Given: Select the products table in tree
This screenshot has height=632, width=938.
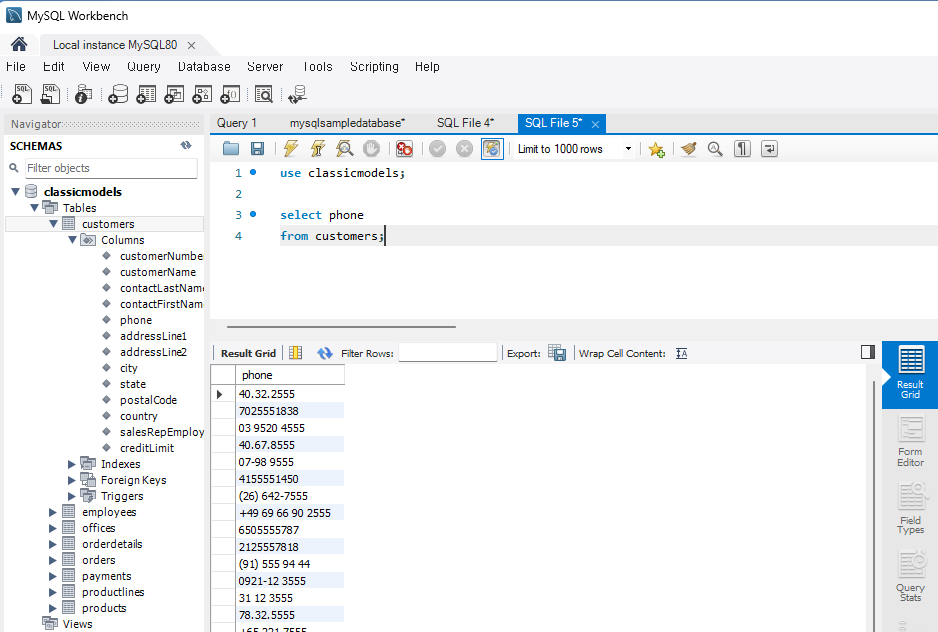Looking at the screenshot, I should click(x=104, y=608).
